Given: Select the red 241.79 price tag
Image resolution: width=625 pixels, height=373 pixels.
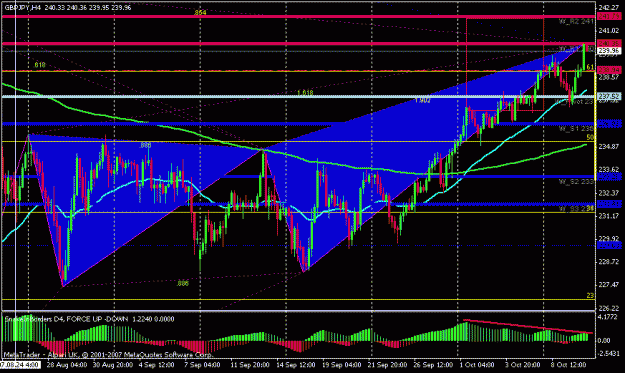Looking at the screenshot, I should point(609,16).
